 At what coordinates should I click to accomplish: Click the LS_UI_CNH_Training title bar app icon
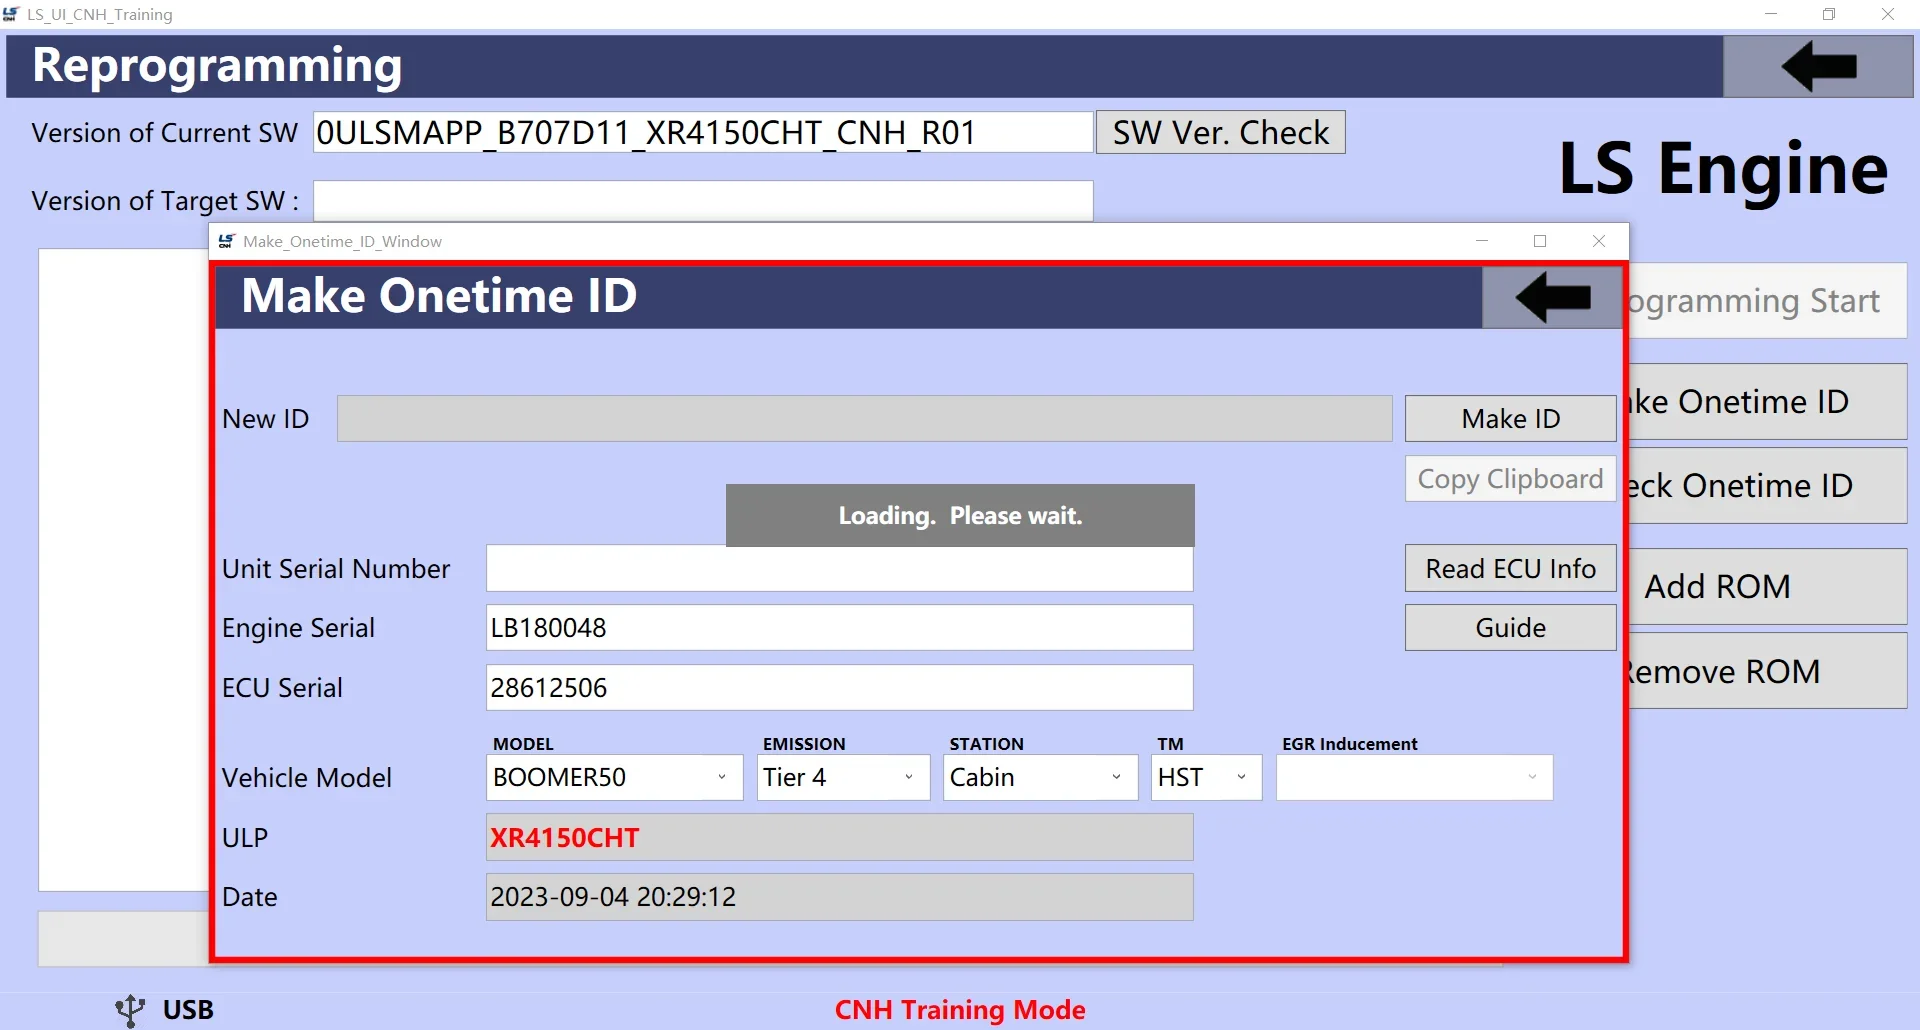11,14
